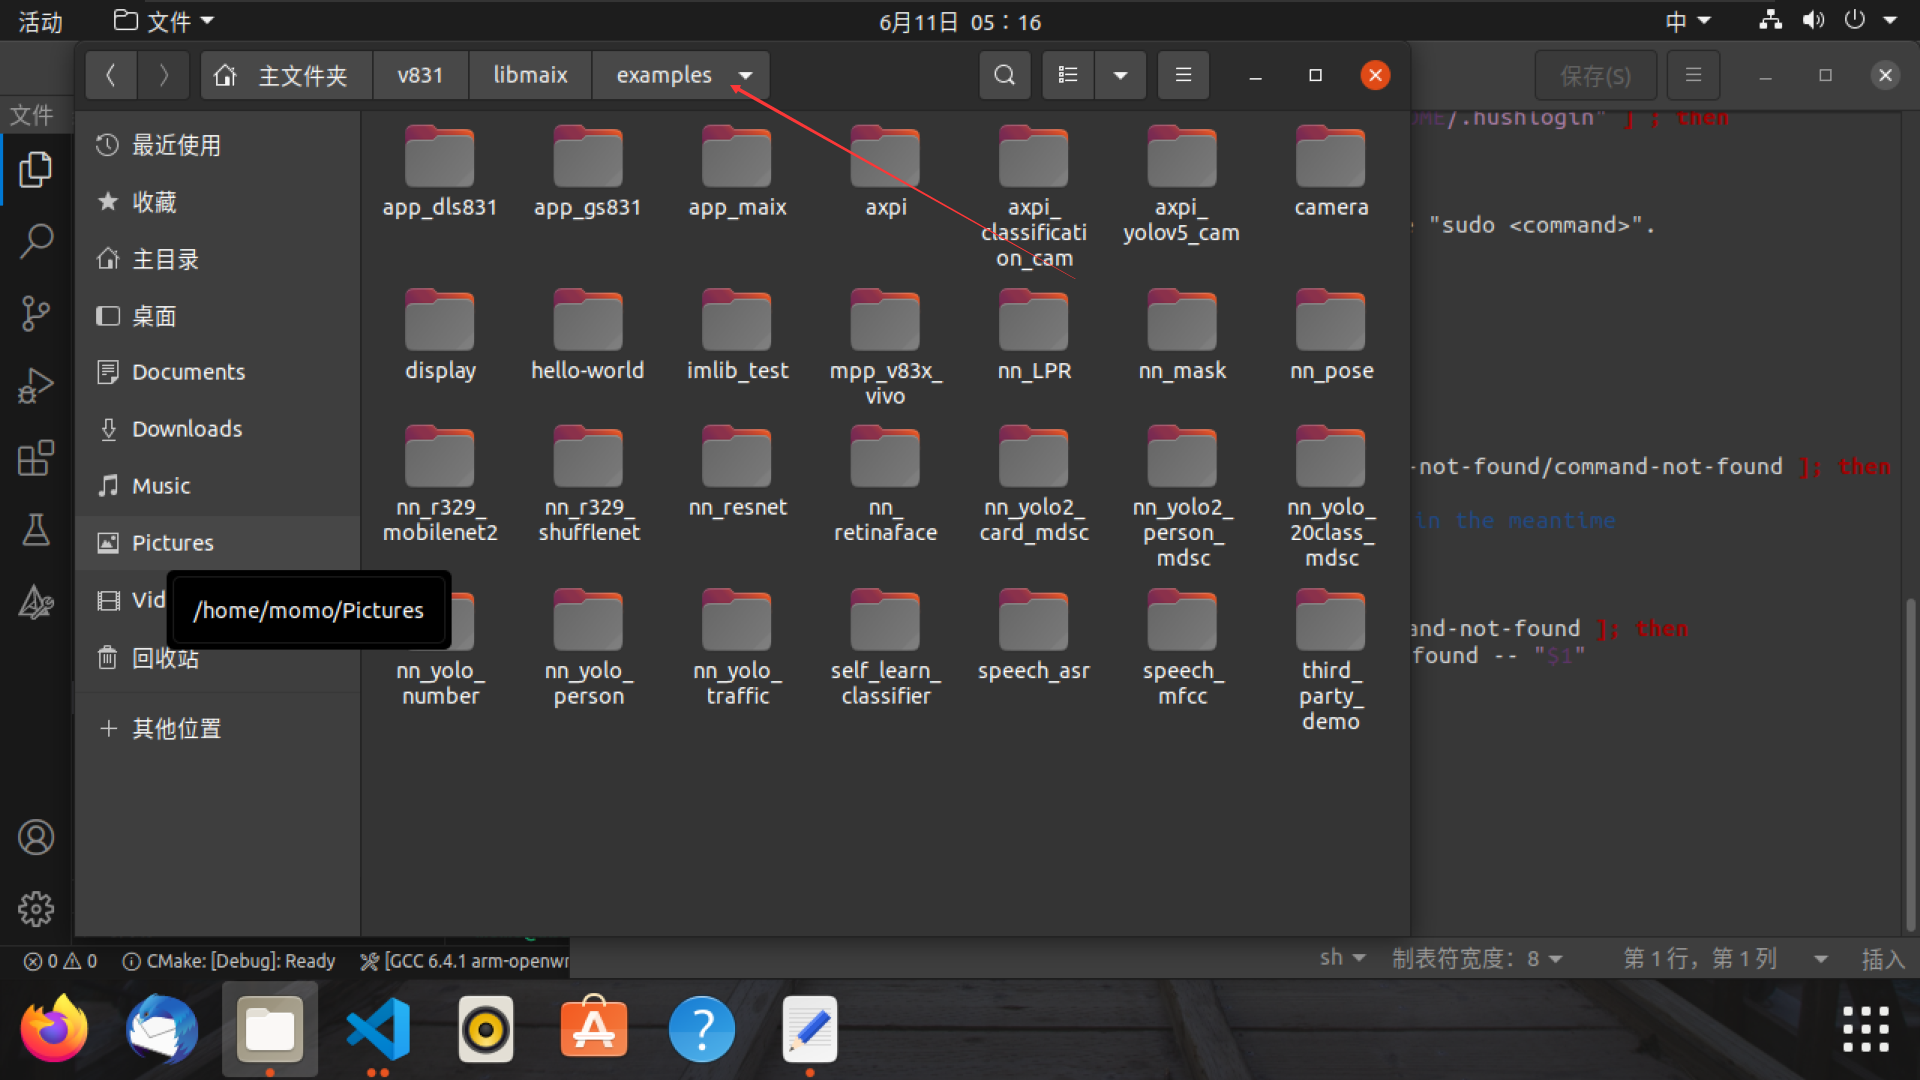The width and height of the screenshot is (1920, 1080).
Task: Open view options dropdown arrow
Action: click(x=1120, y=75)
